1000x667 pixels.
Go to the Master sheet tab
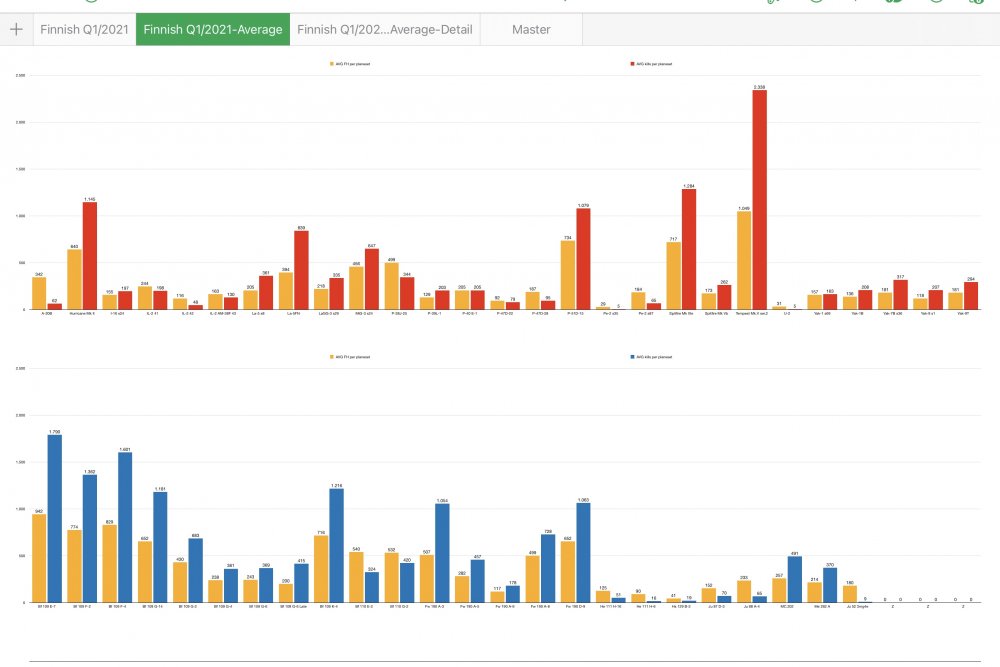coord(531,29)
